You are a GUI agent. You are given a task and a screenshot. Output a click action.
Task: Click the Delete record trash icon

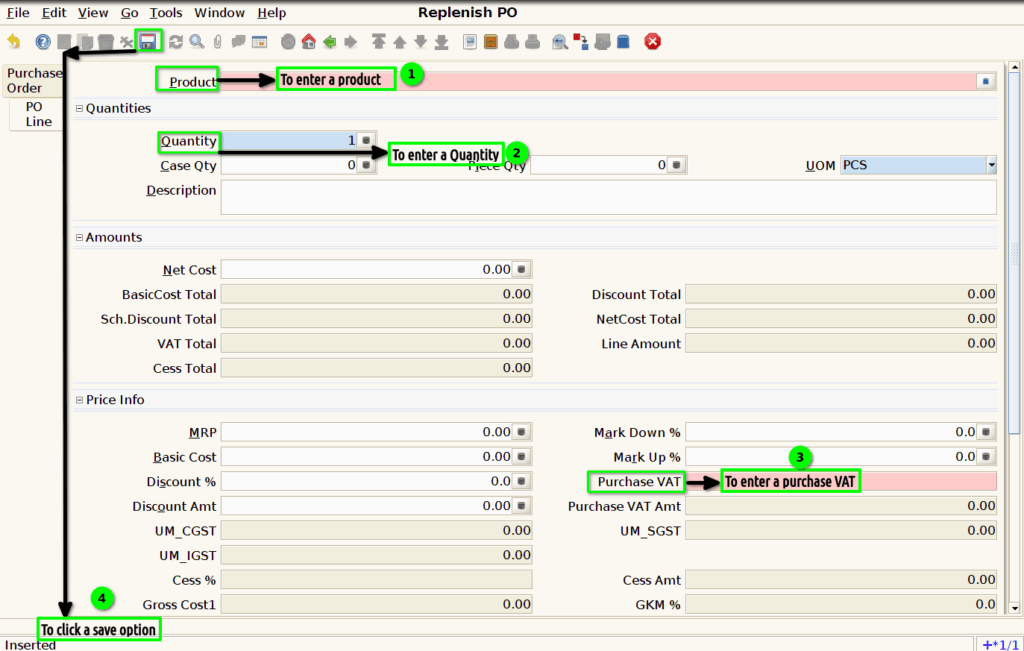[106, 42]
